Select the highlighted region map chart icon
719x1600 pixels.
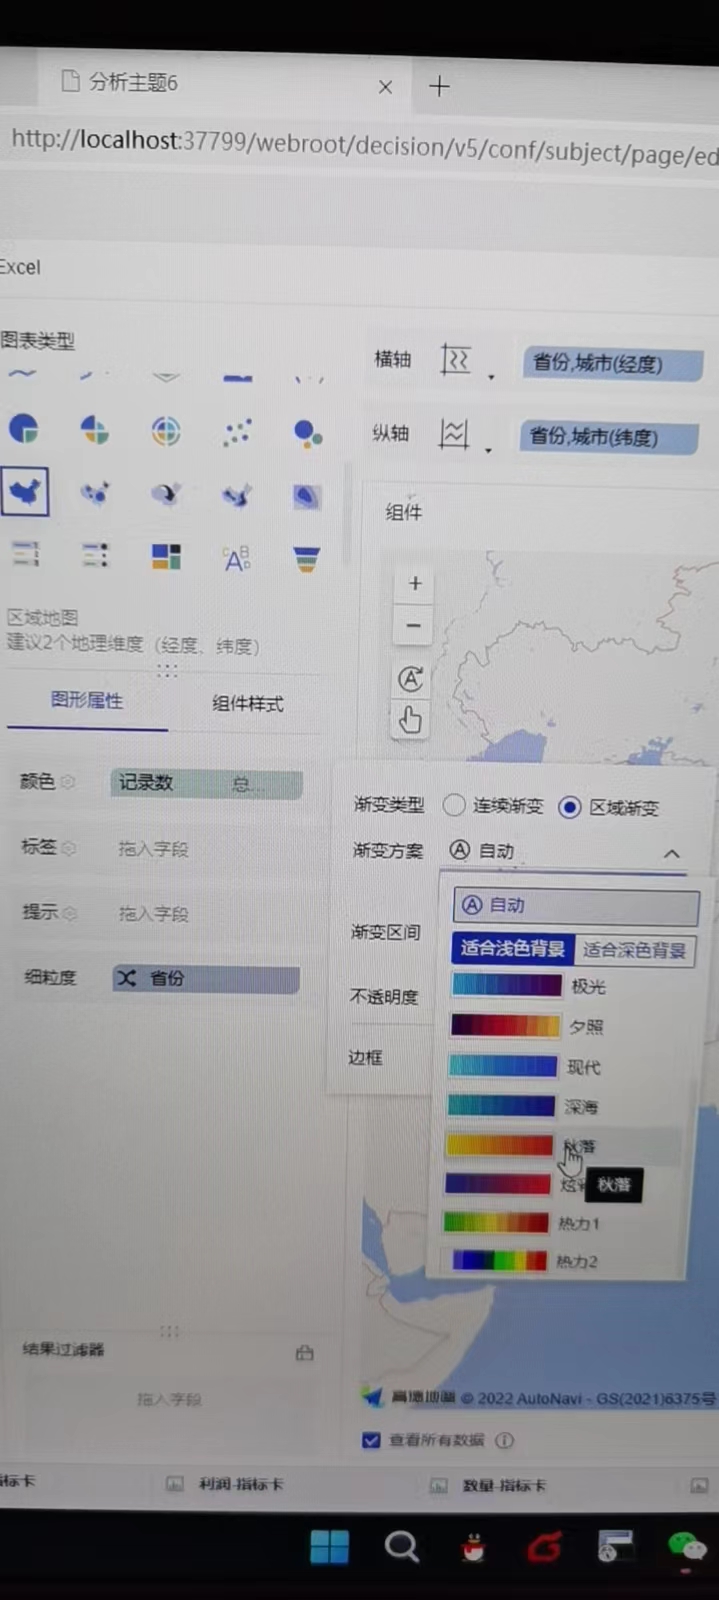click(x=24, y=492)
